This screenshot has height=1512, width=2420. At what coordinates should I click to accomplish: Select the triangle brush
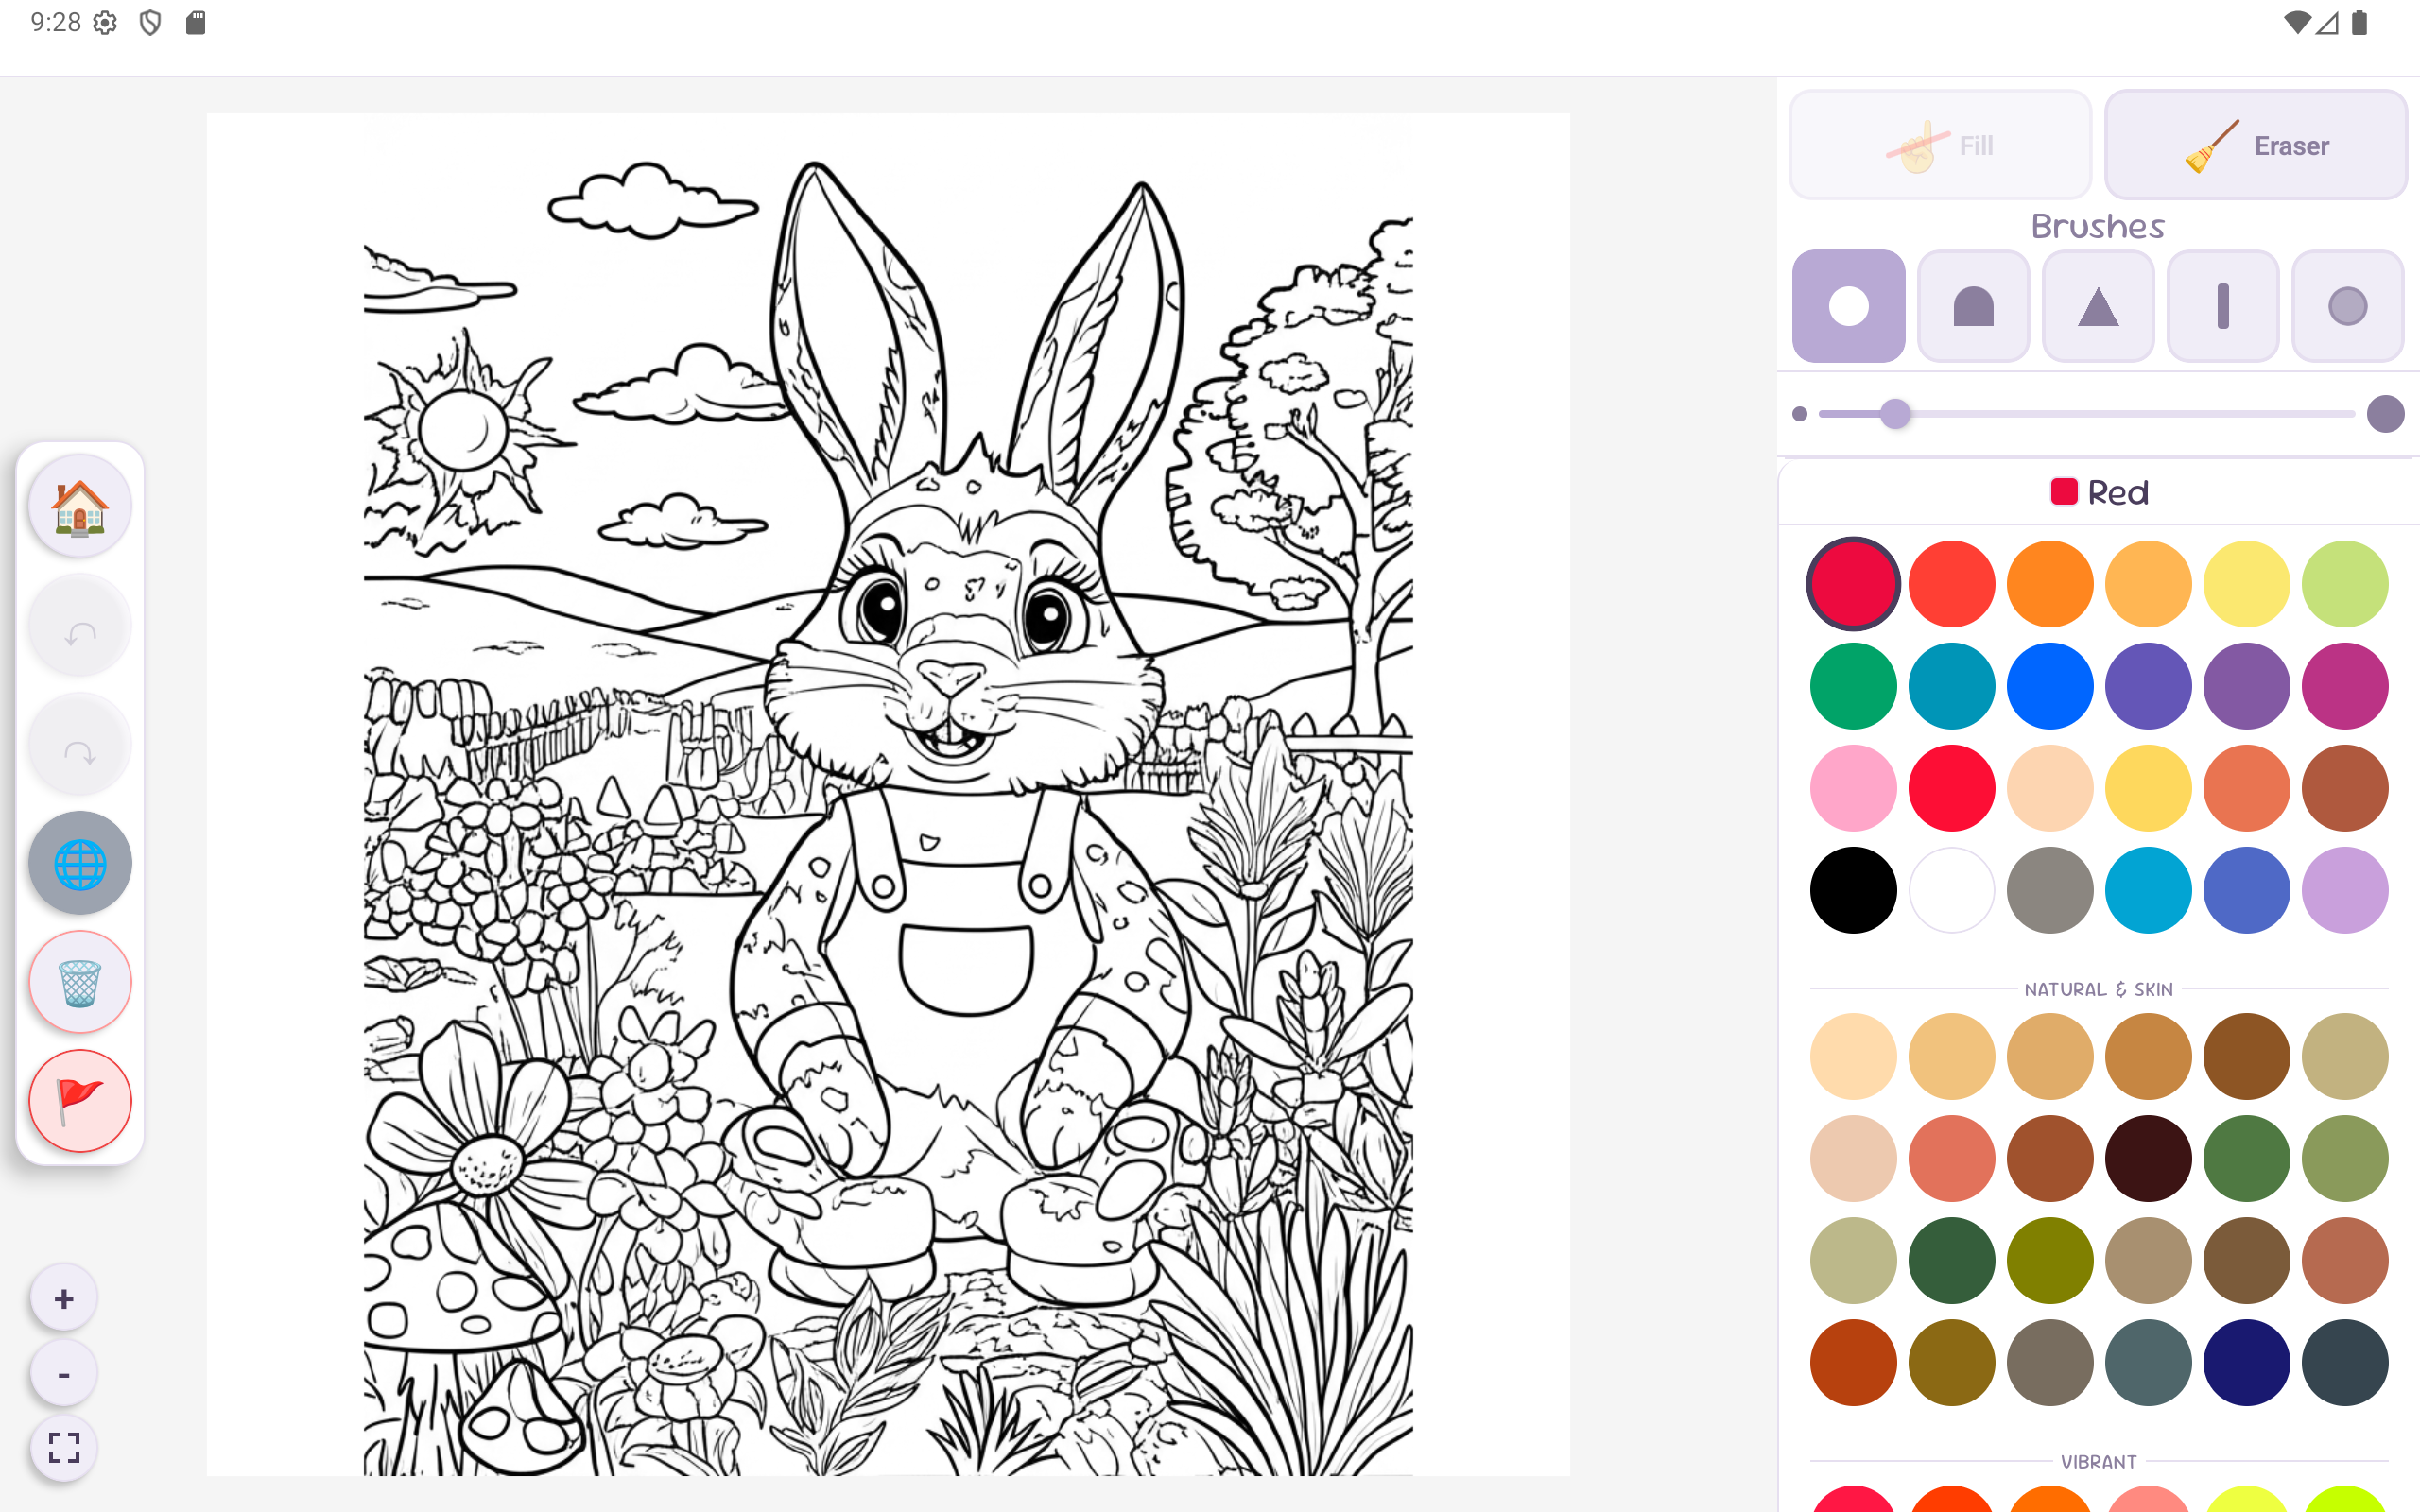point(2097,306)
